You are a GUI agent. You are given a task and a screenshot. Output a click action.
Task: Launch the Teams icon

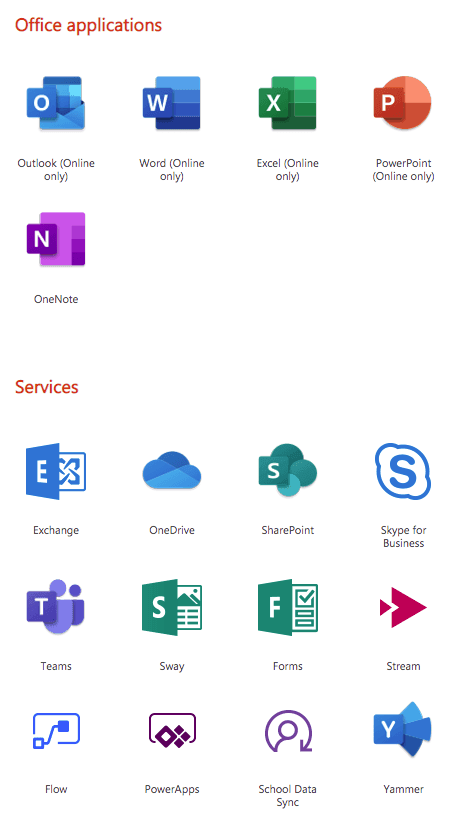point(56,606)
